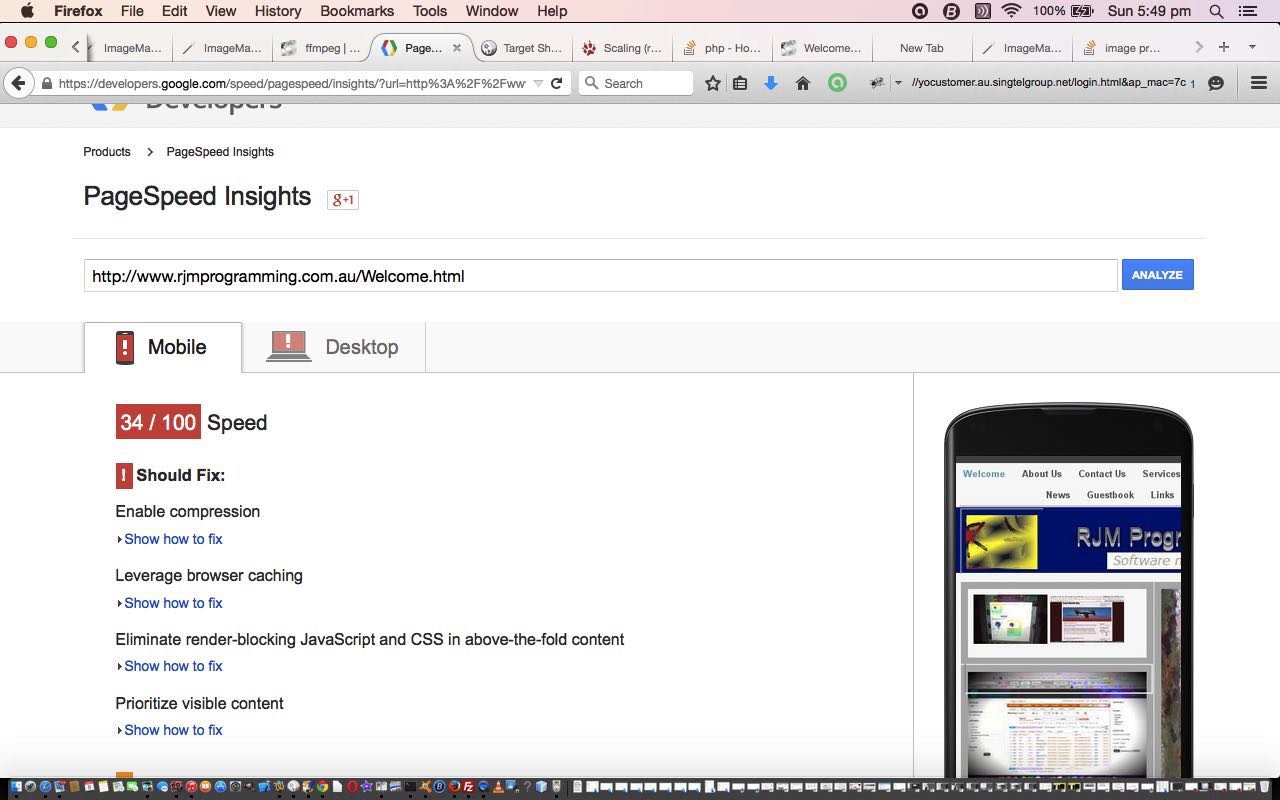This screenshot has height=800, width=1280.
Task: Click the mobile phone exclamation icon
Action: pos(125,347)
